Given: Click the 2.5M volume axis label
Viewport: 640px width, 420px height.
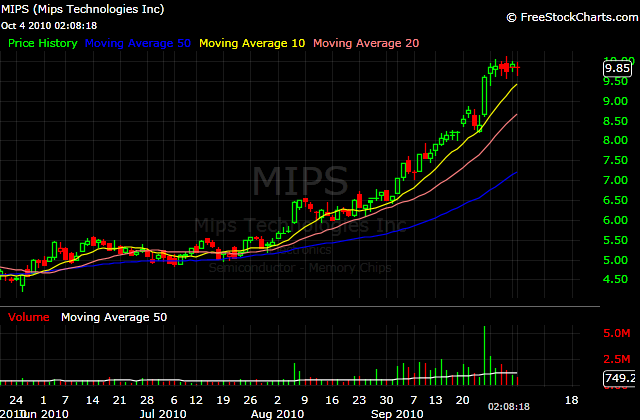Looking at the screenshot, I should coord(617,359).
